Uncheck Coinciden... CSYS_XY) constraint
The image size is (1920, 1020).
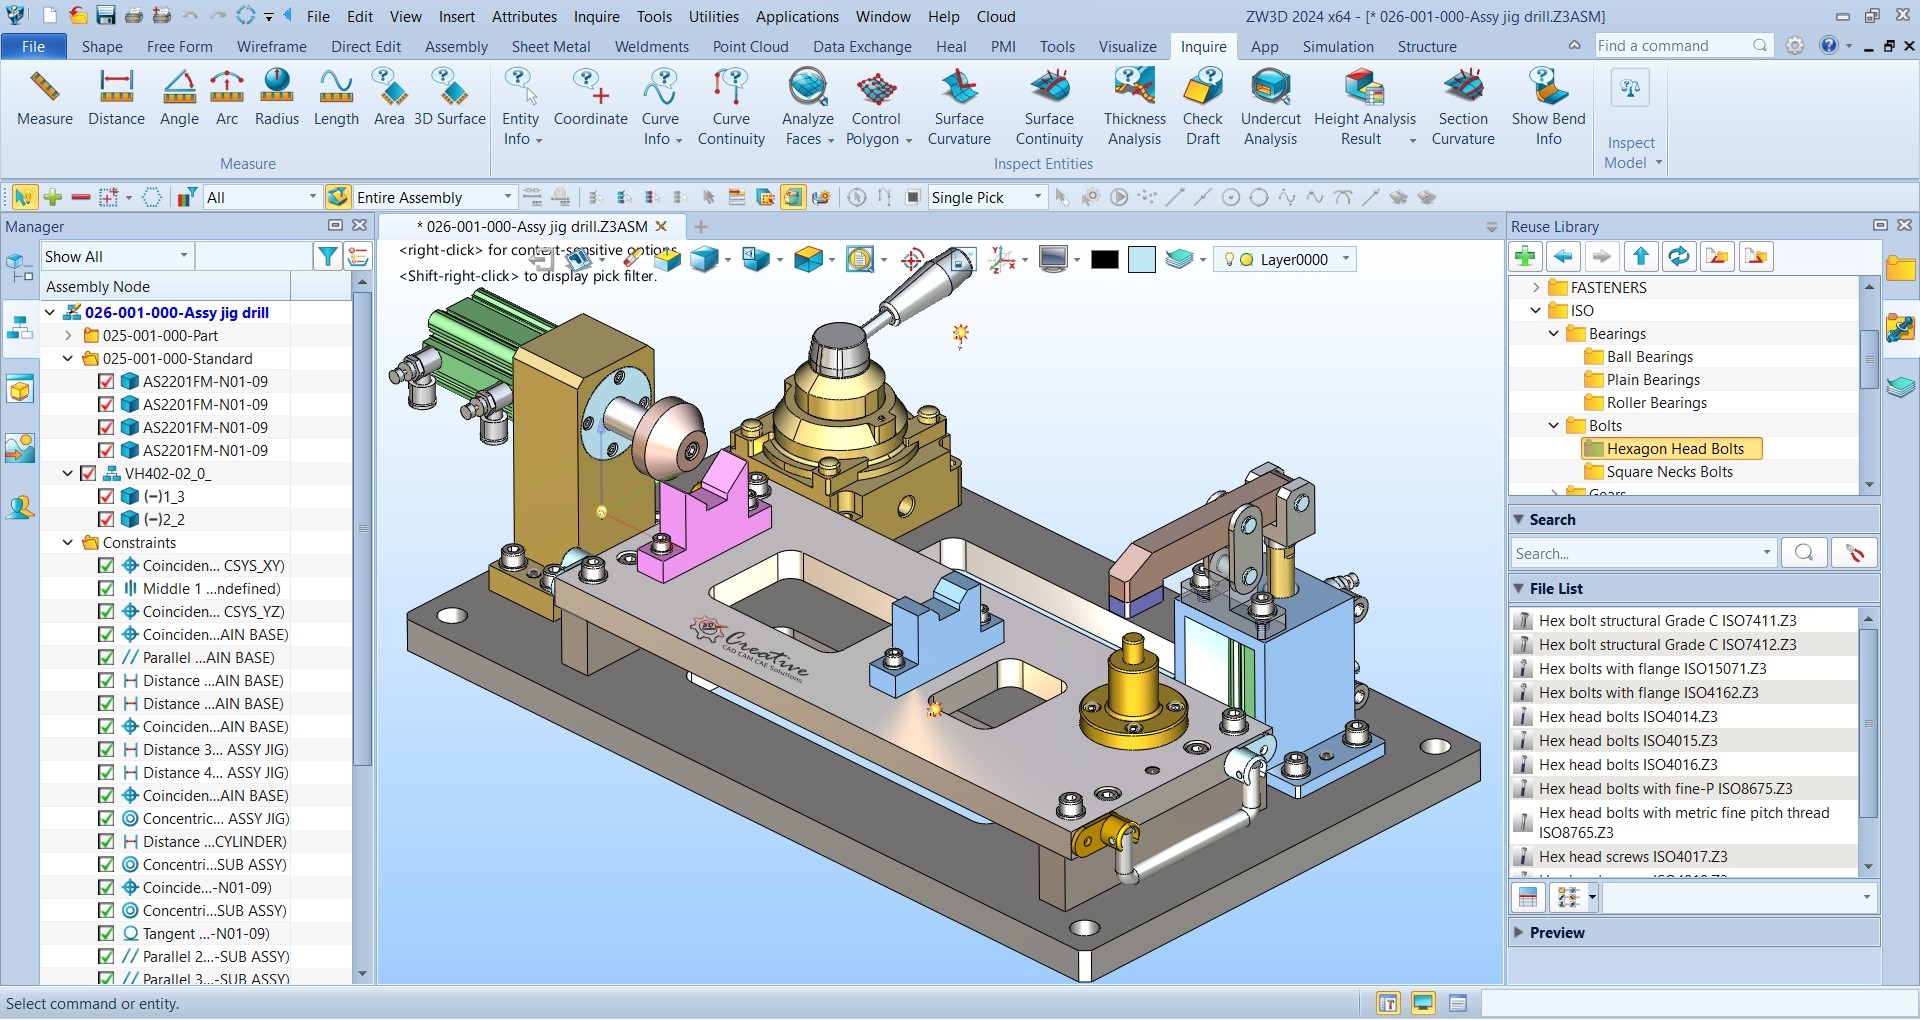[x=106, y=565]
